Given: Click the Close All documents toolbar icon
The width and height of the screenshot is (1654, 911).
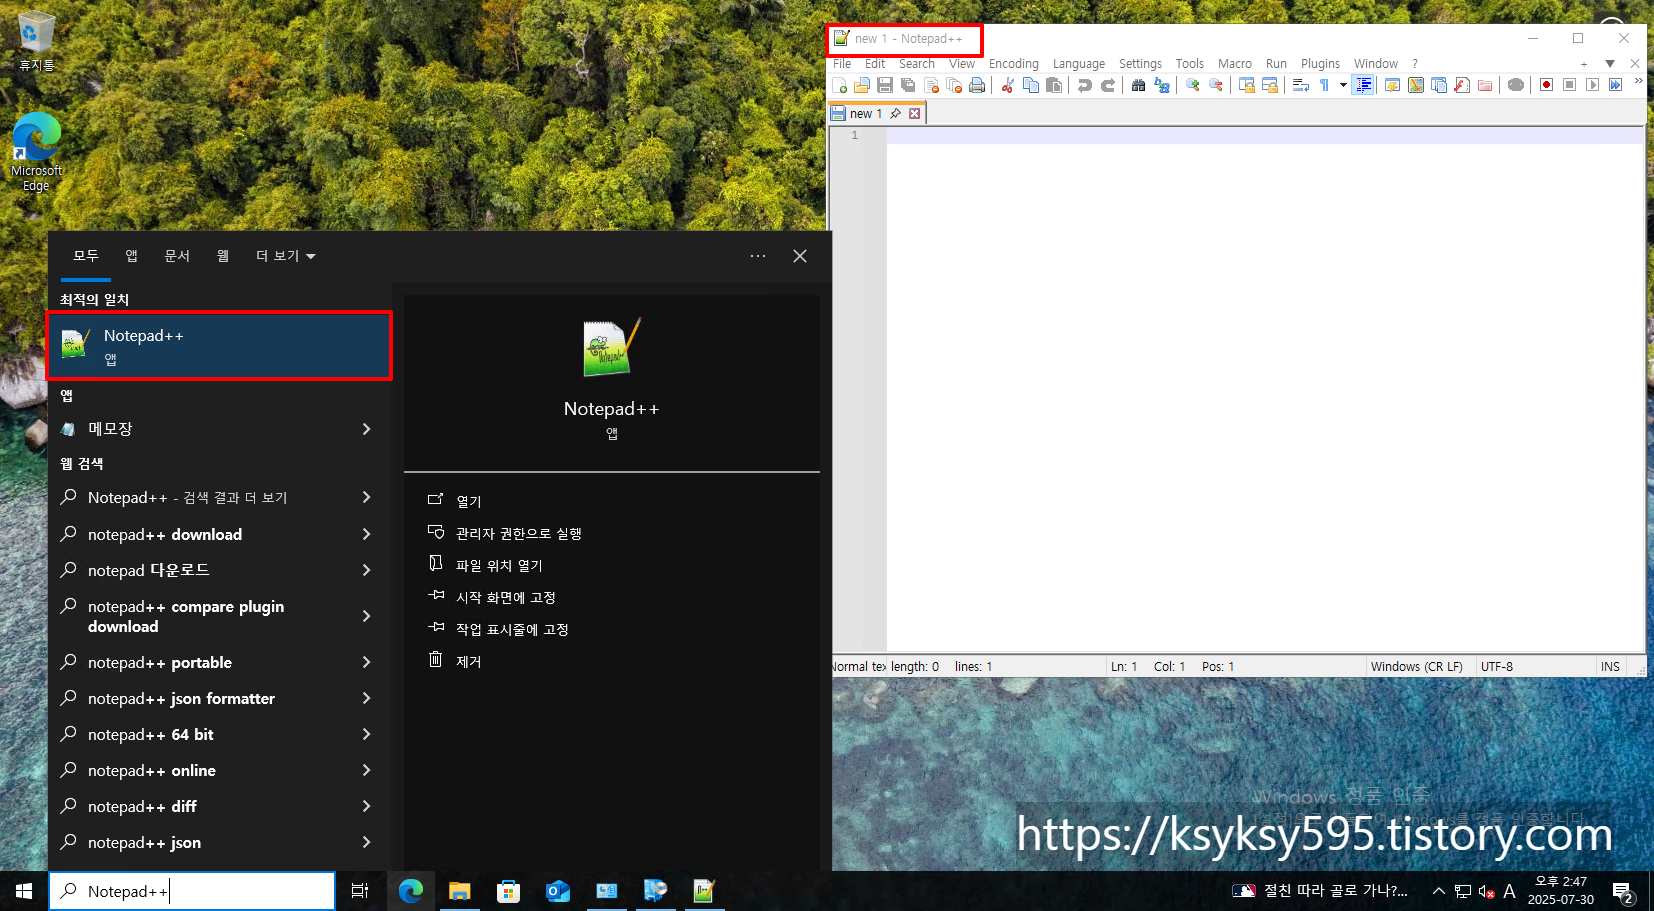Looking at the screenshot, I should (954, 85).
